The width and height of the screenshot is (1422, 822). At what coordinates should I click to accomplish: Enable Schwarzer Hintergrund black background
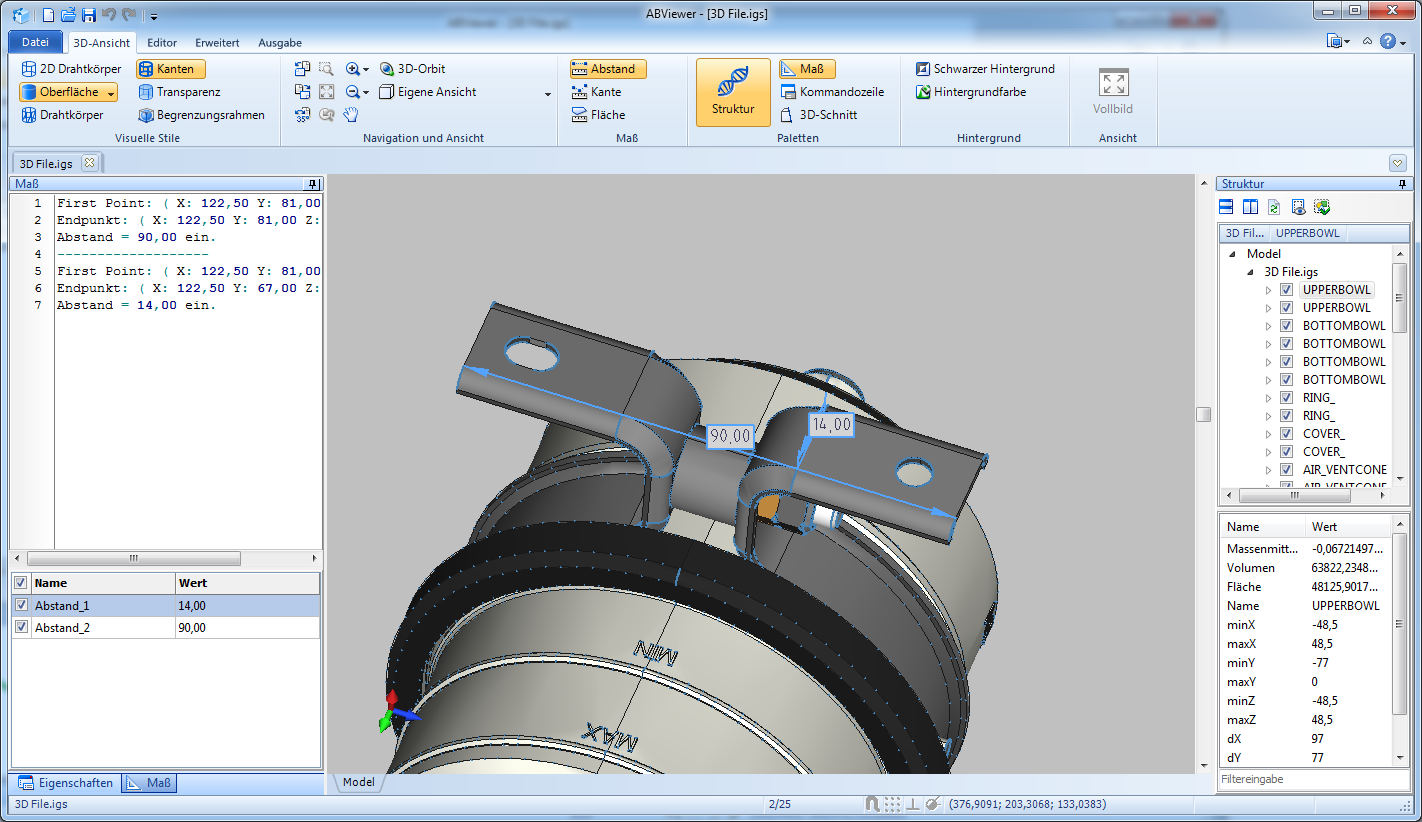coord(985,69)
